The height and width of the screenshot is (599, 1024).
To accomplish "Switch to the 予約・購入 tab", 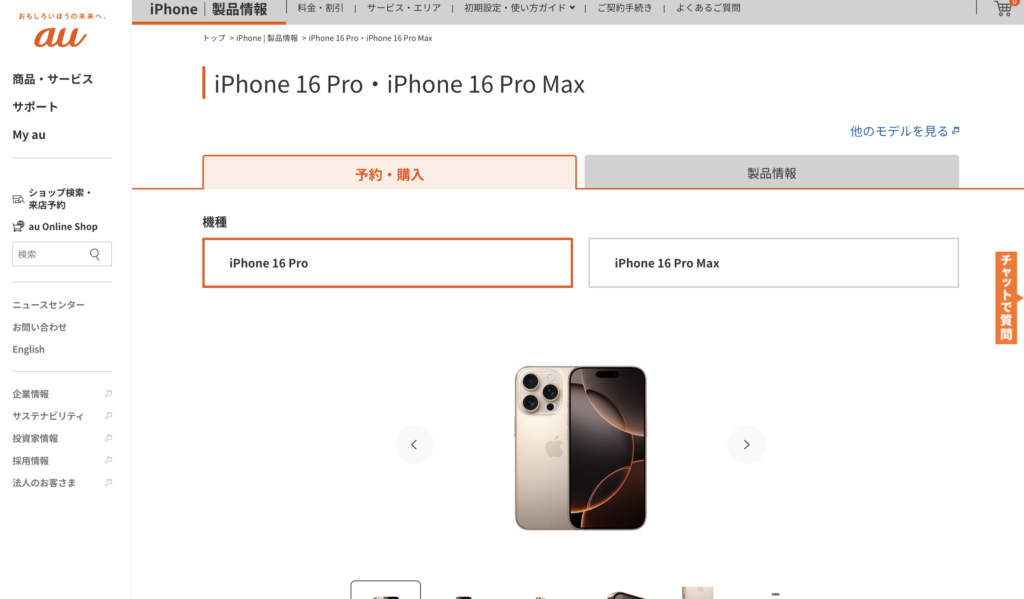I will 389,173.
